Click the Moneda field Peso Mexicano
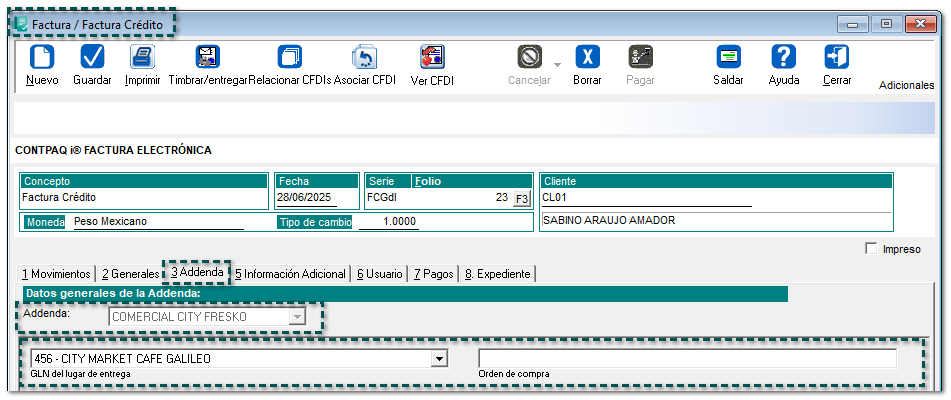 click(158, 222)
